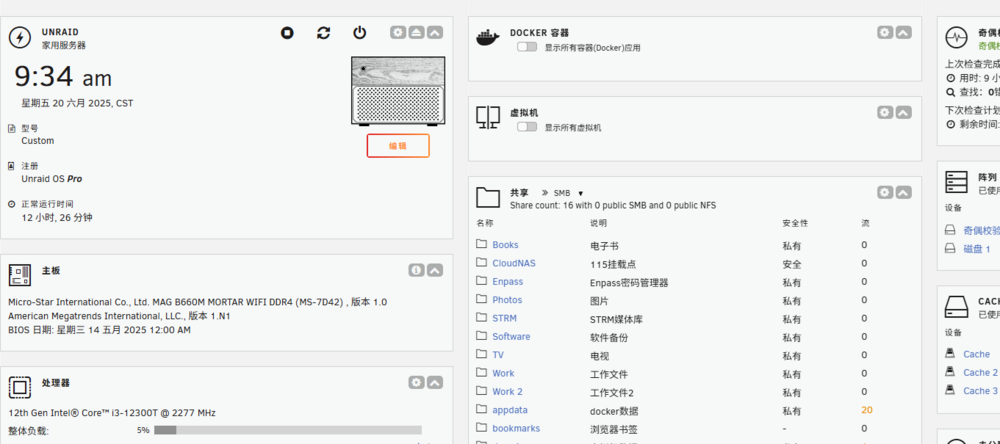Open the 磁盘 1 disk link
1000x444 pixels.
(x=976, y=249)
